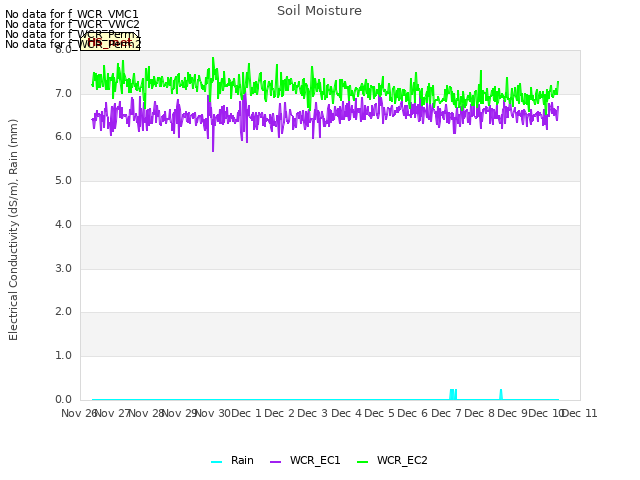
Task: Click the 0.0 y-axis tick label
Action: coord(63,400)
